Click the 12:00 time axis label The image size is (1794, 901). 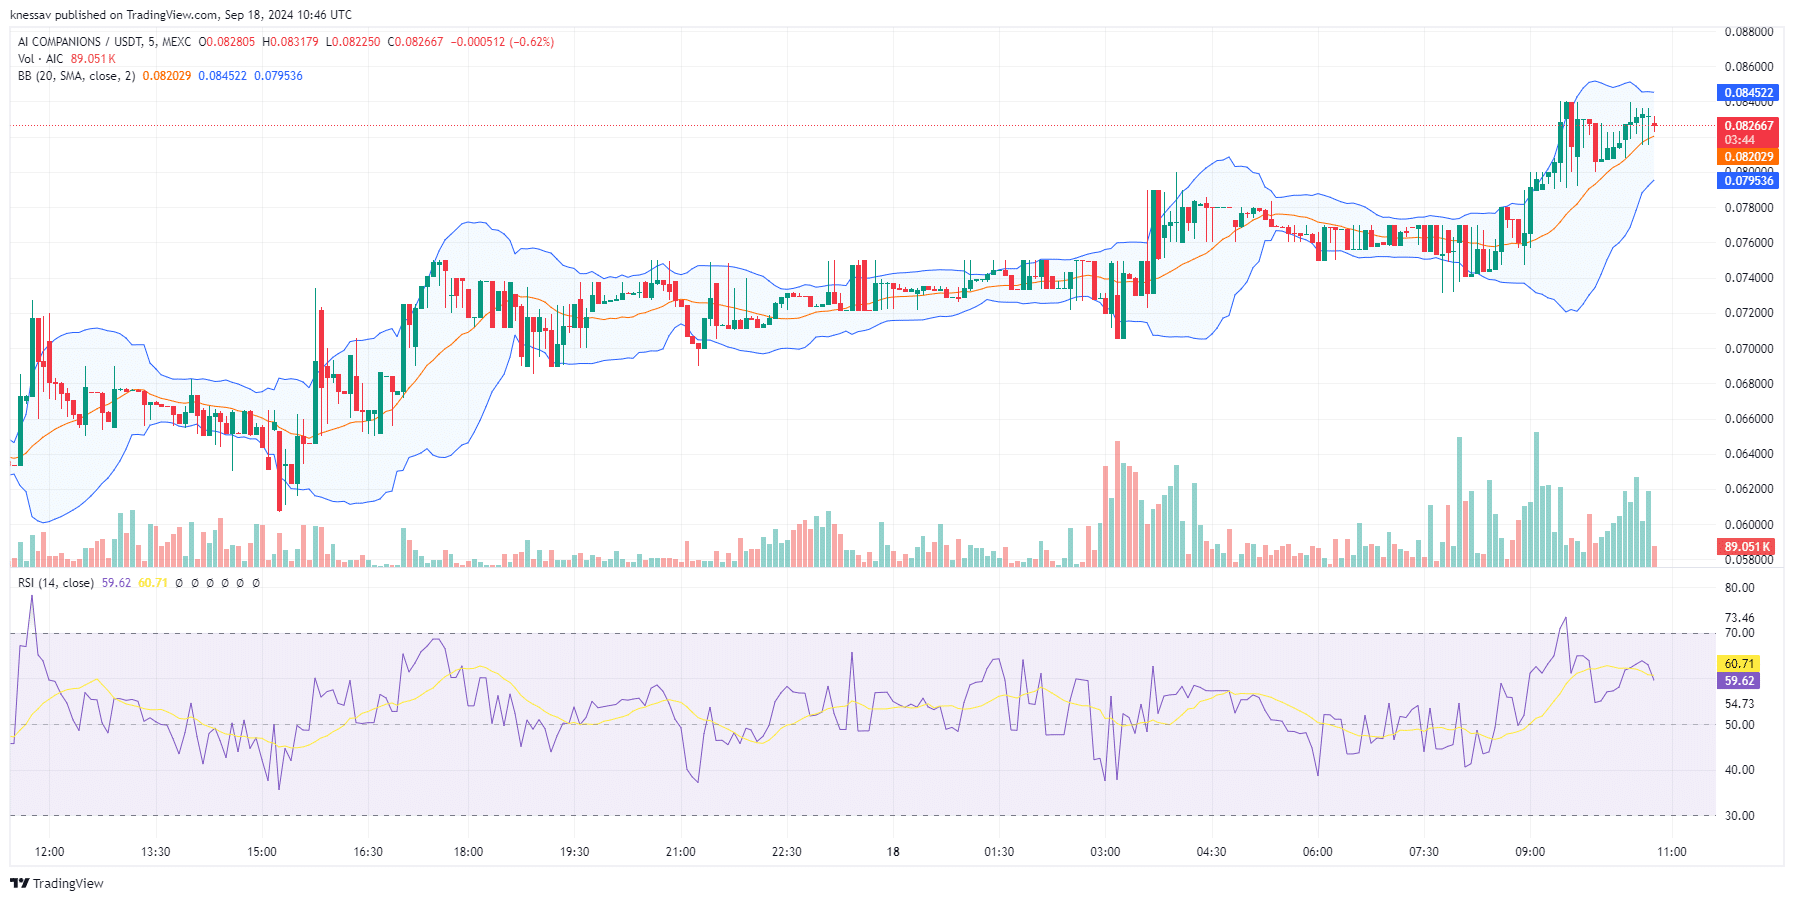click(x=49, y=852)
